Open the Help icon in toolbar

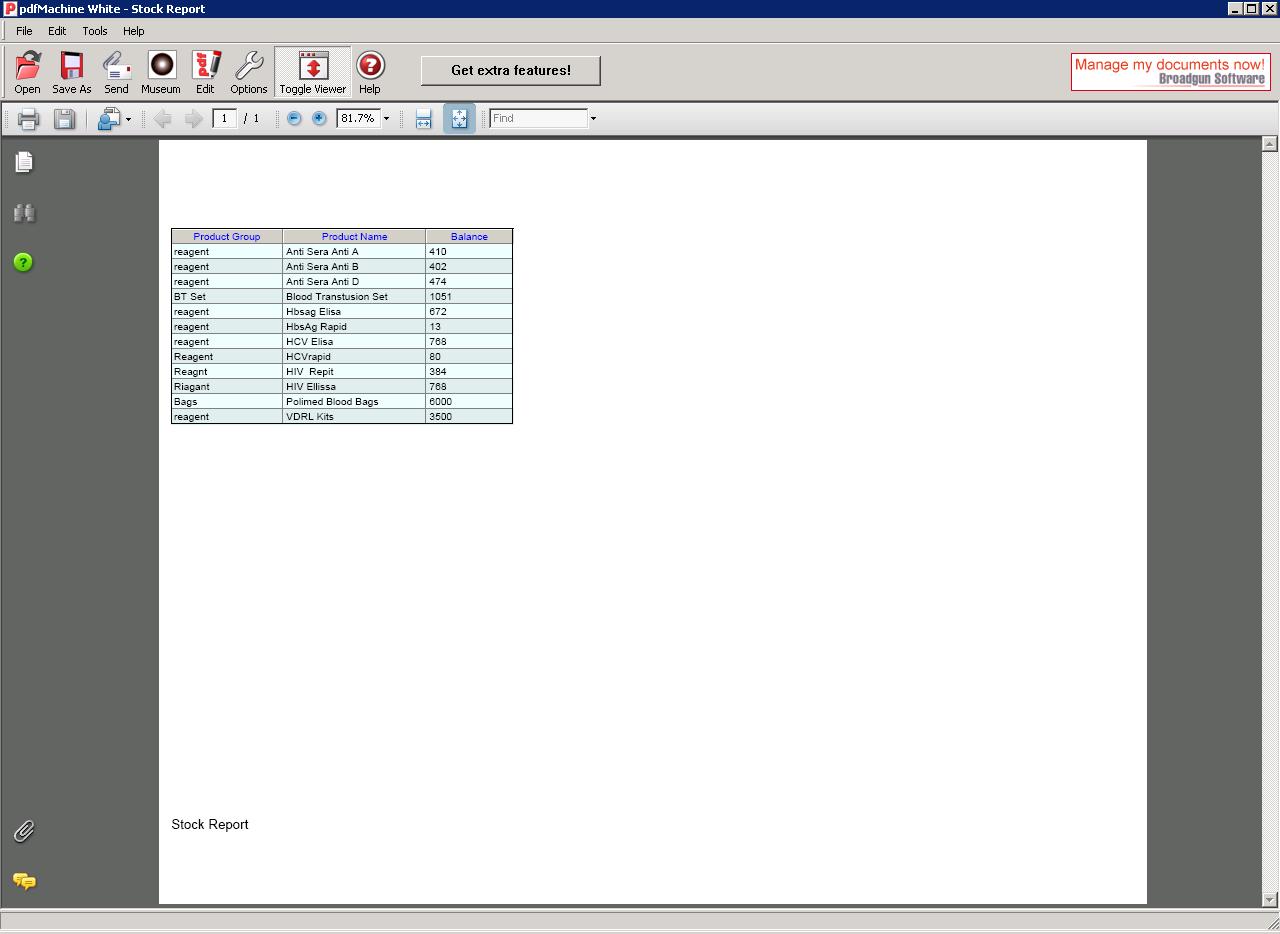[370, 73]
